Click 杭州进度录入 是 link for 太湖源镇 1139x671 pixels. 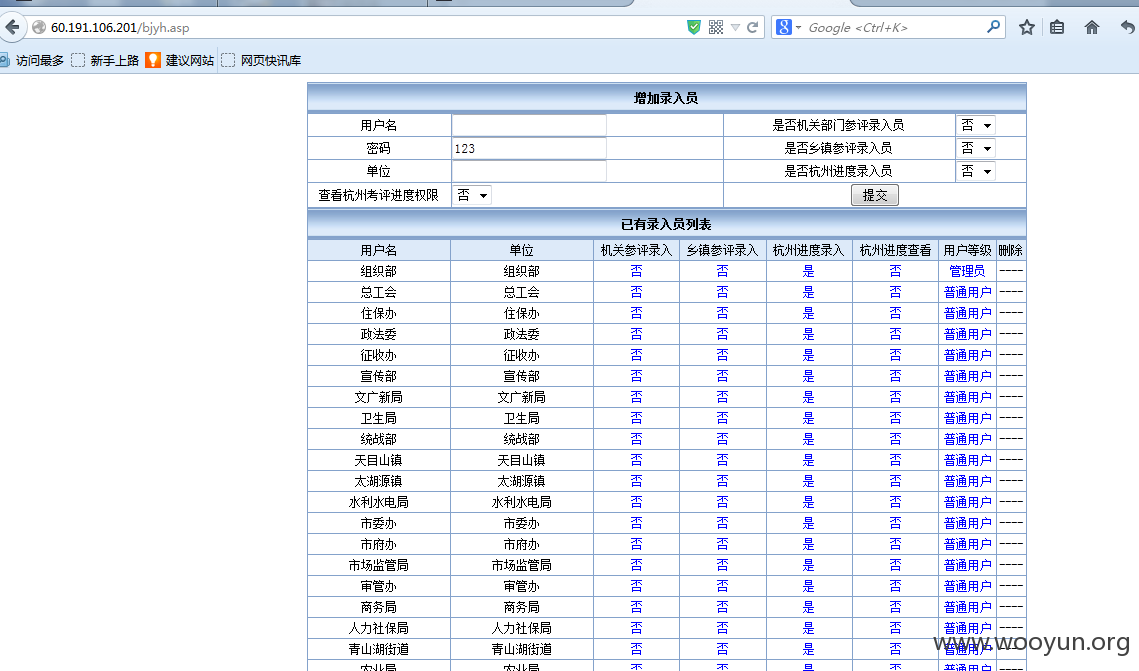[x=808, y=481]
